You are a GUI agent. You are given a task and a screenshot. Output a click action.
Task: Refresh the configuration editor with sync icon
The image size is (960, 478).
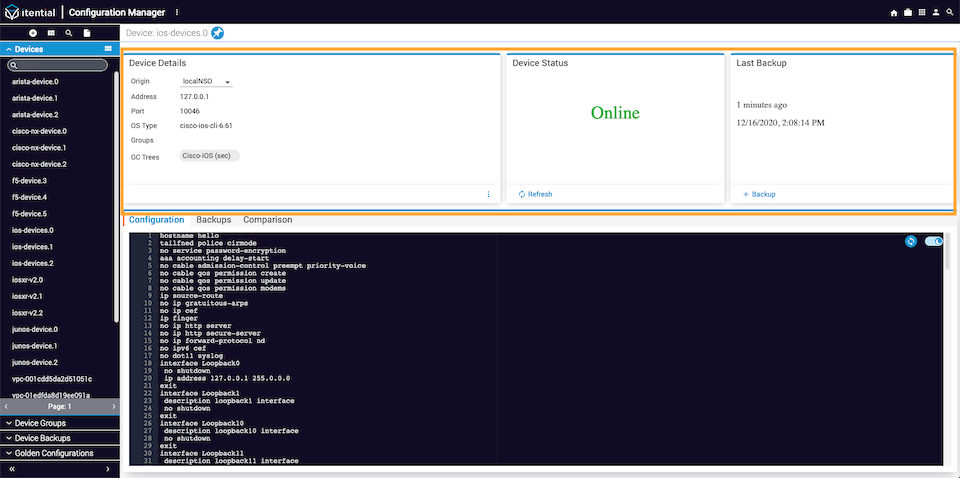click(910, 242)
